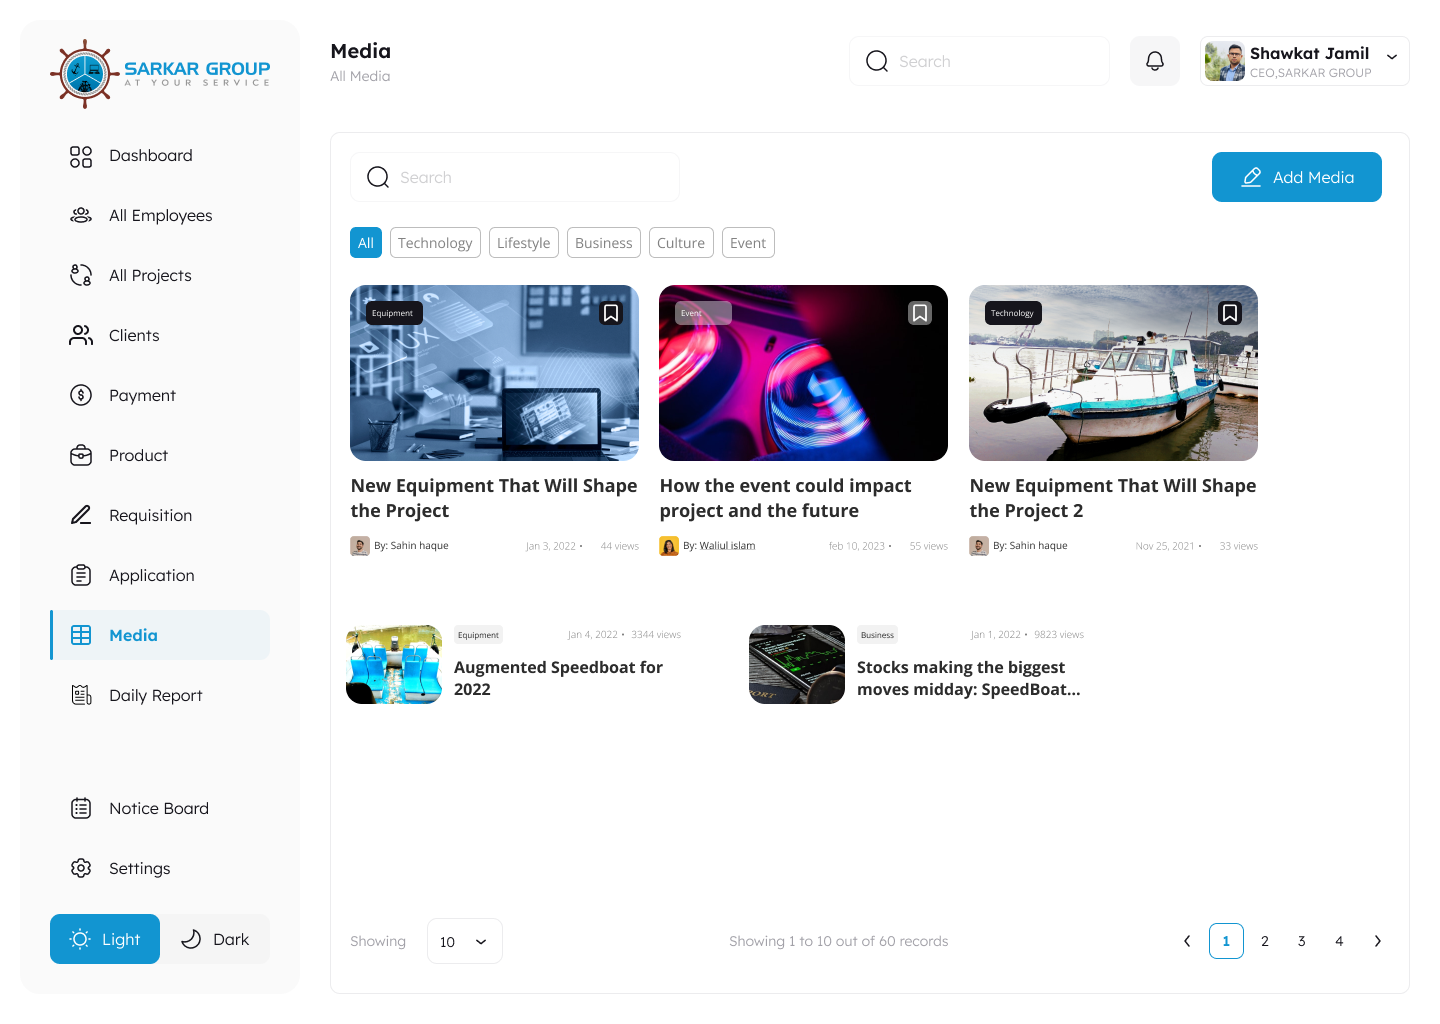The width and height of the screenshot is (1440, 1024).
Task: Click the Daily Report icon
Action: [x=81, y=696]
